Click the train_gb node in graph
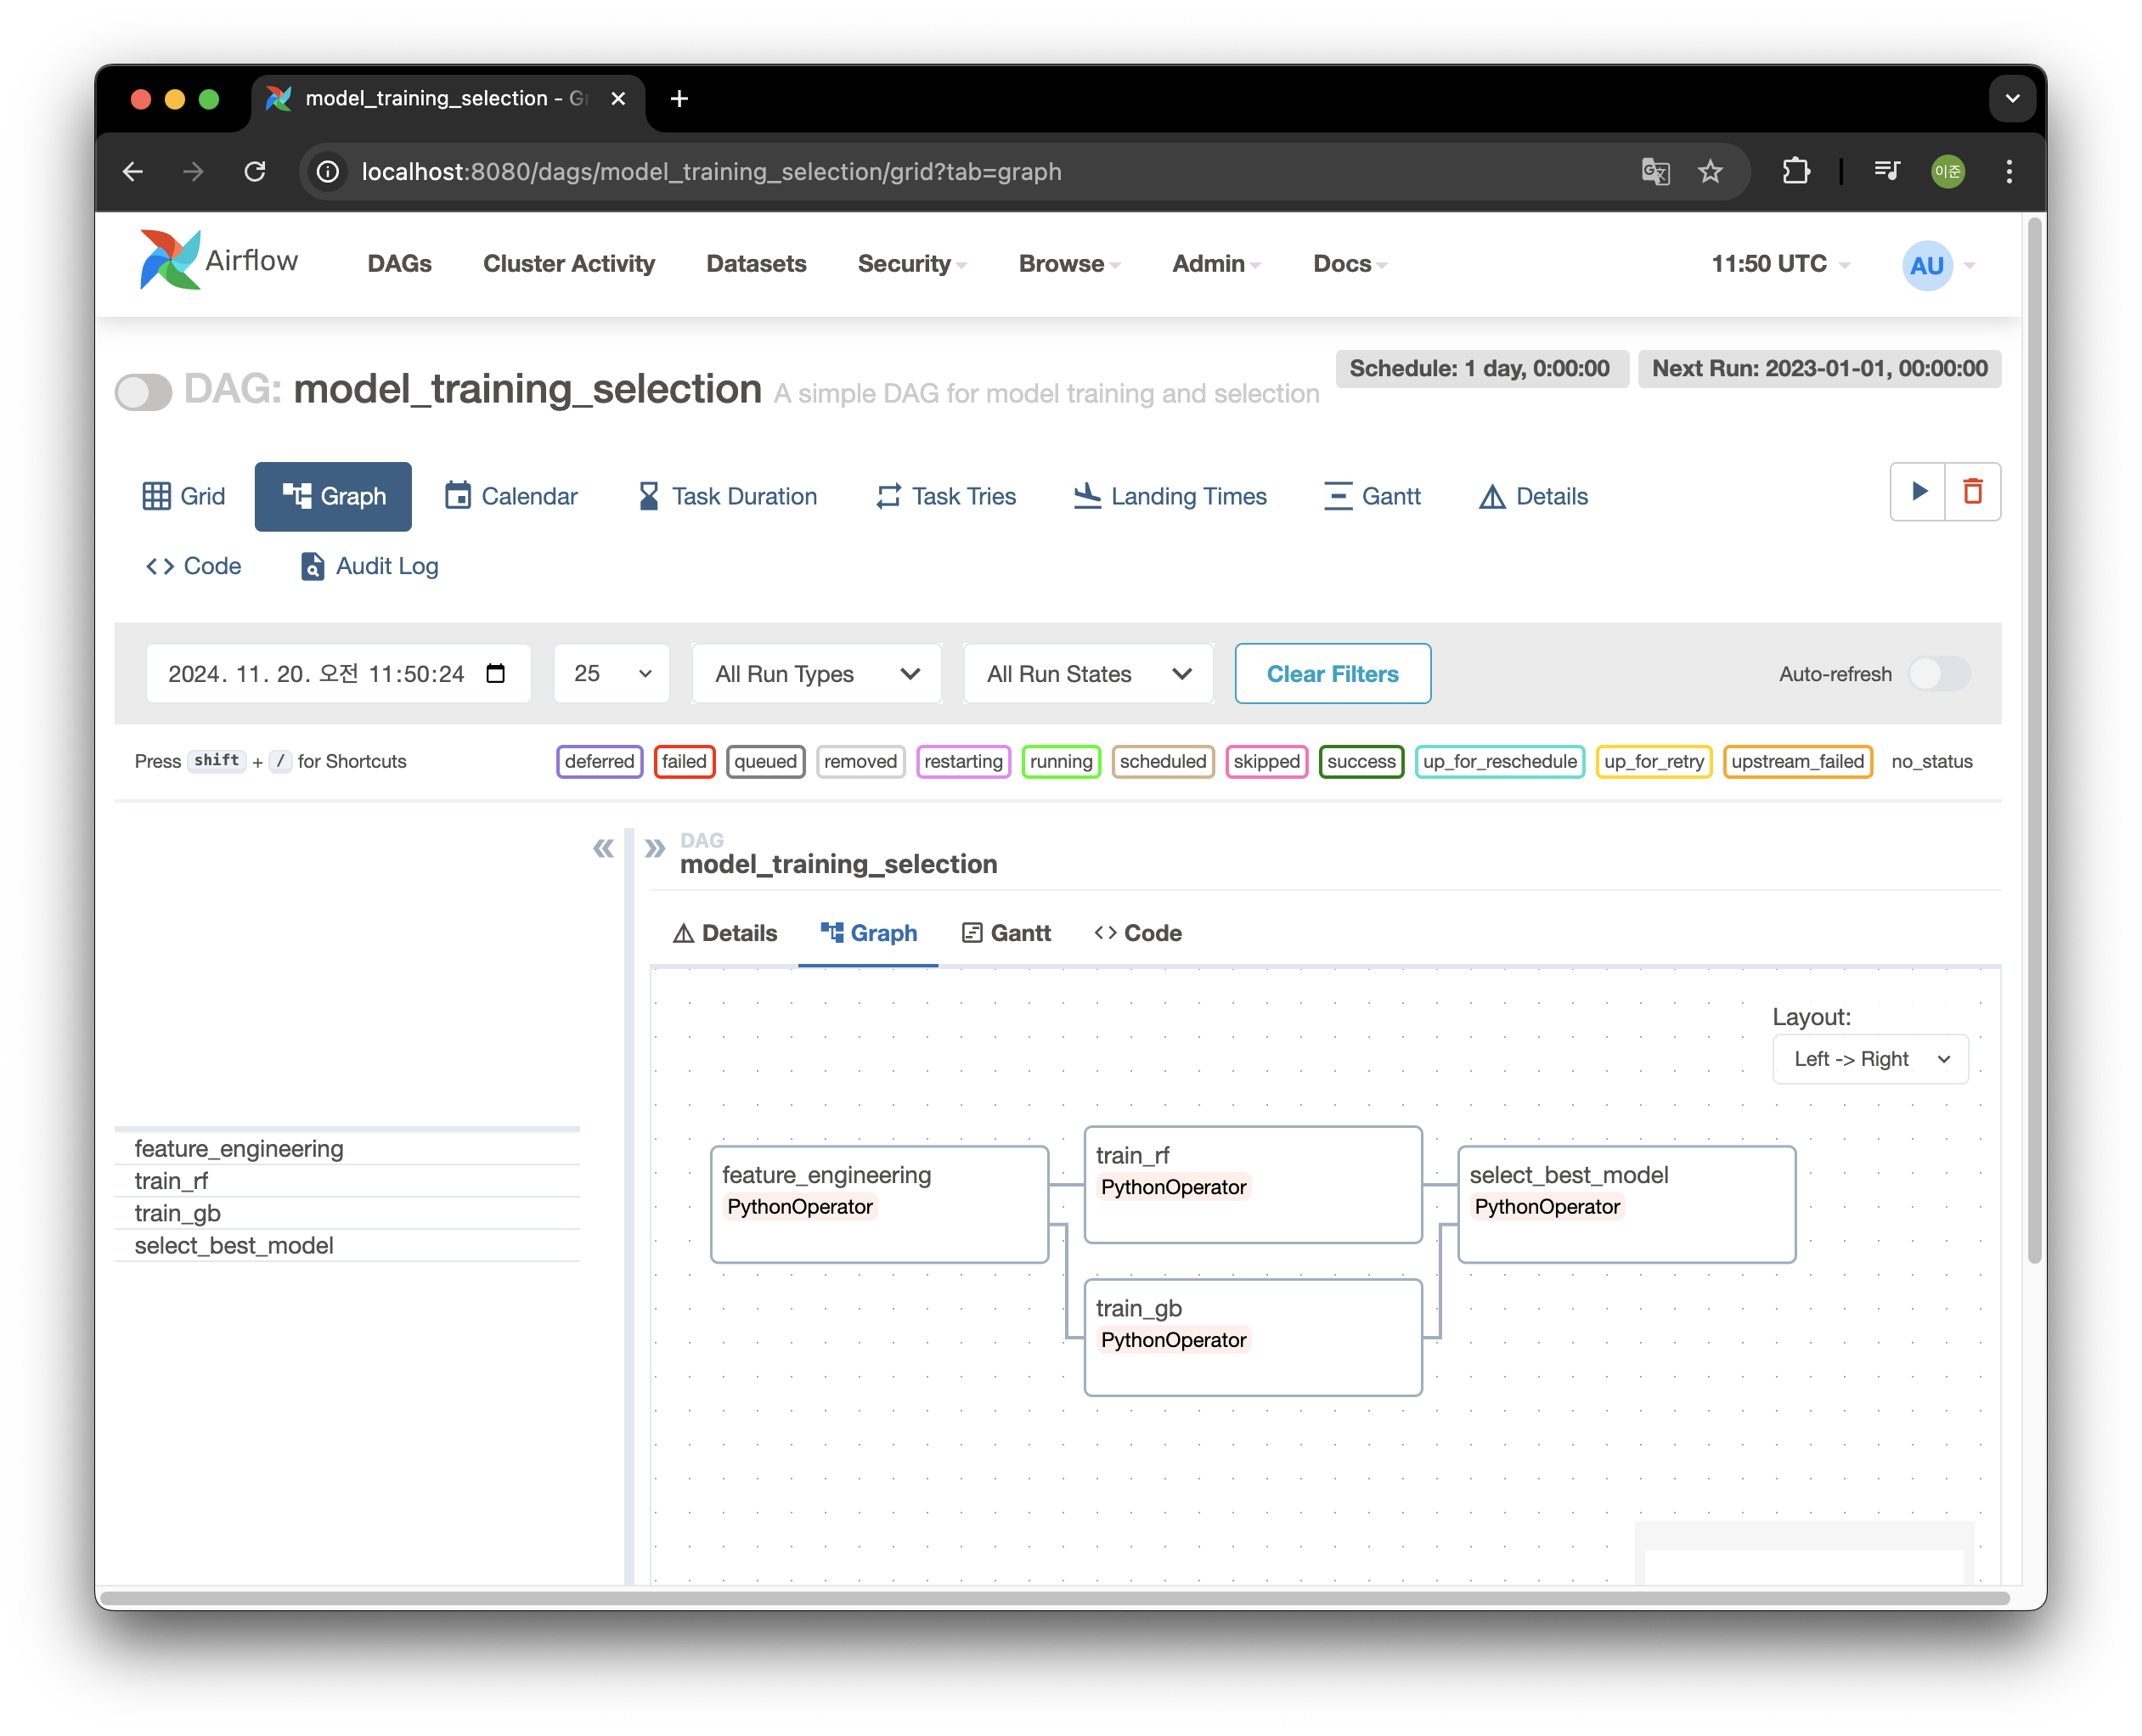The height and width of the screenshot is (1736, 2142). [x=1252, y=1337]
